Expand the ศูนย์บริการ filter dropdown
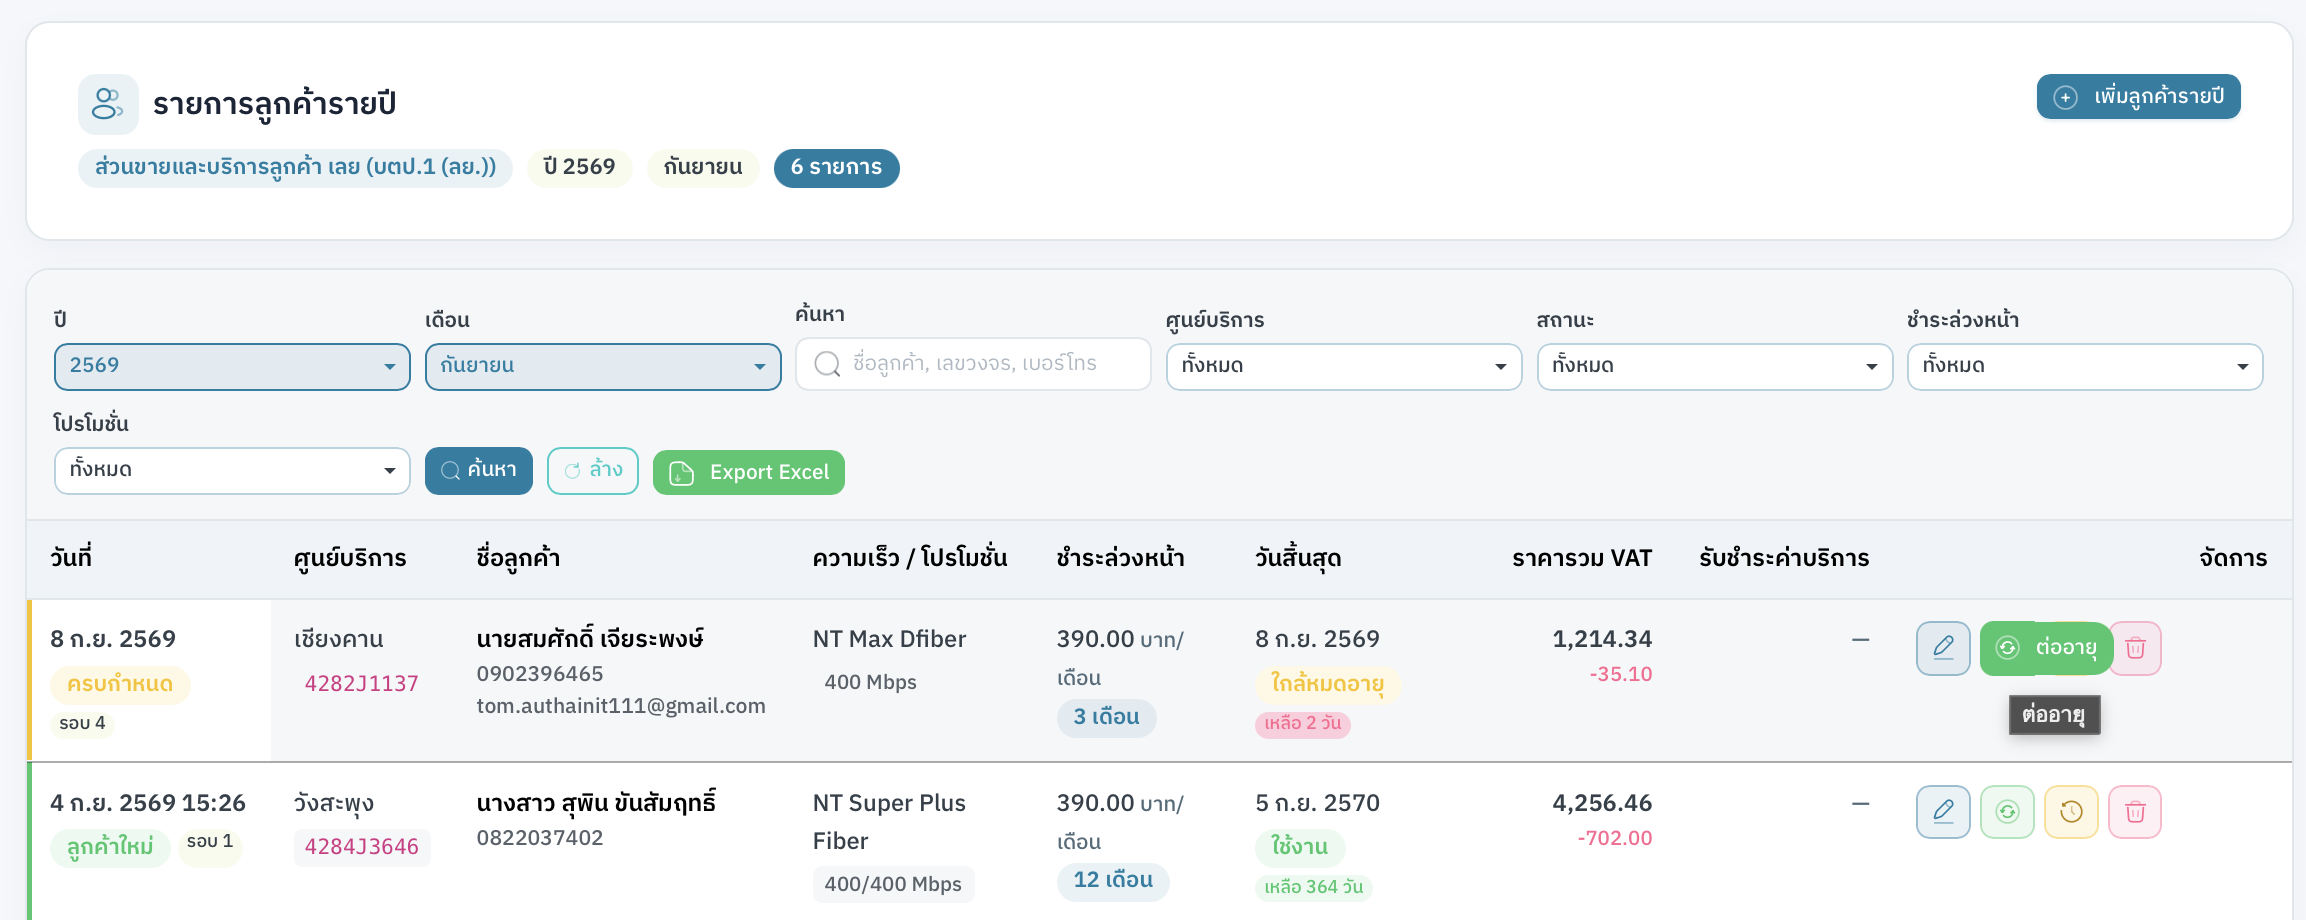The height and width of the screenshot is (920, 2306). pos(1344,366)
